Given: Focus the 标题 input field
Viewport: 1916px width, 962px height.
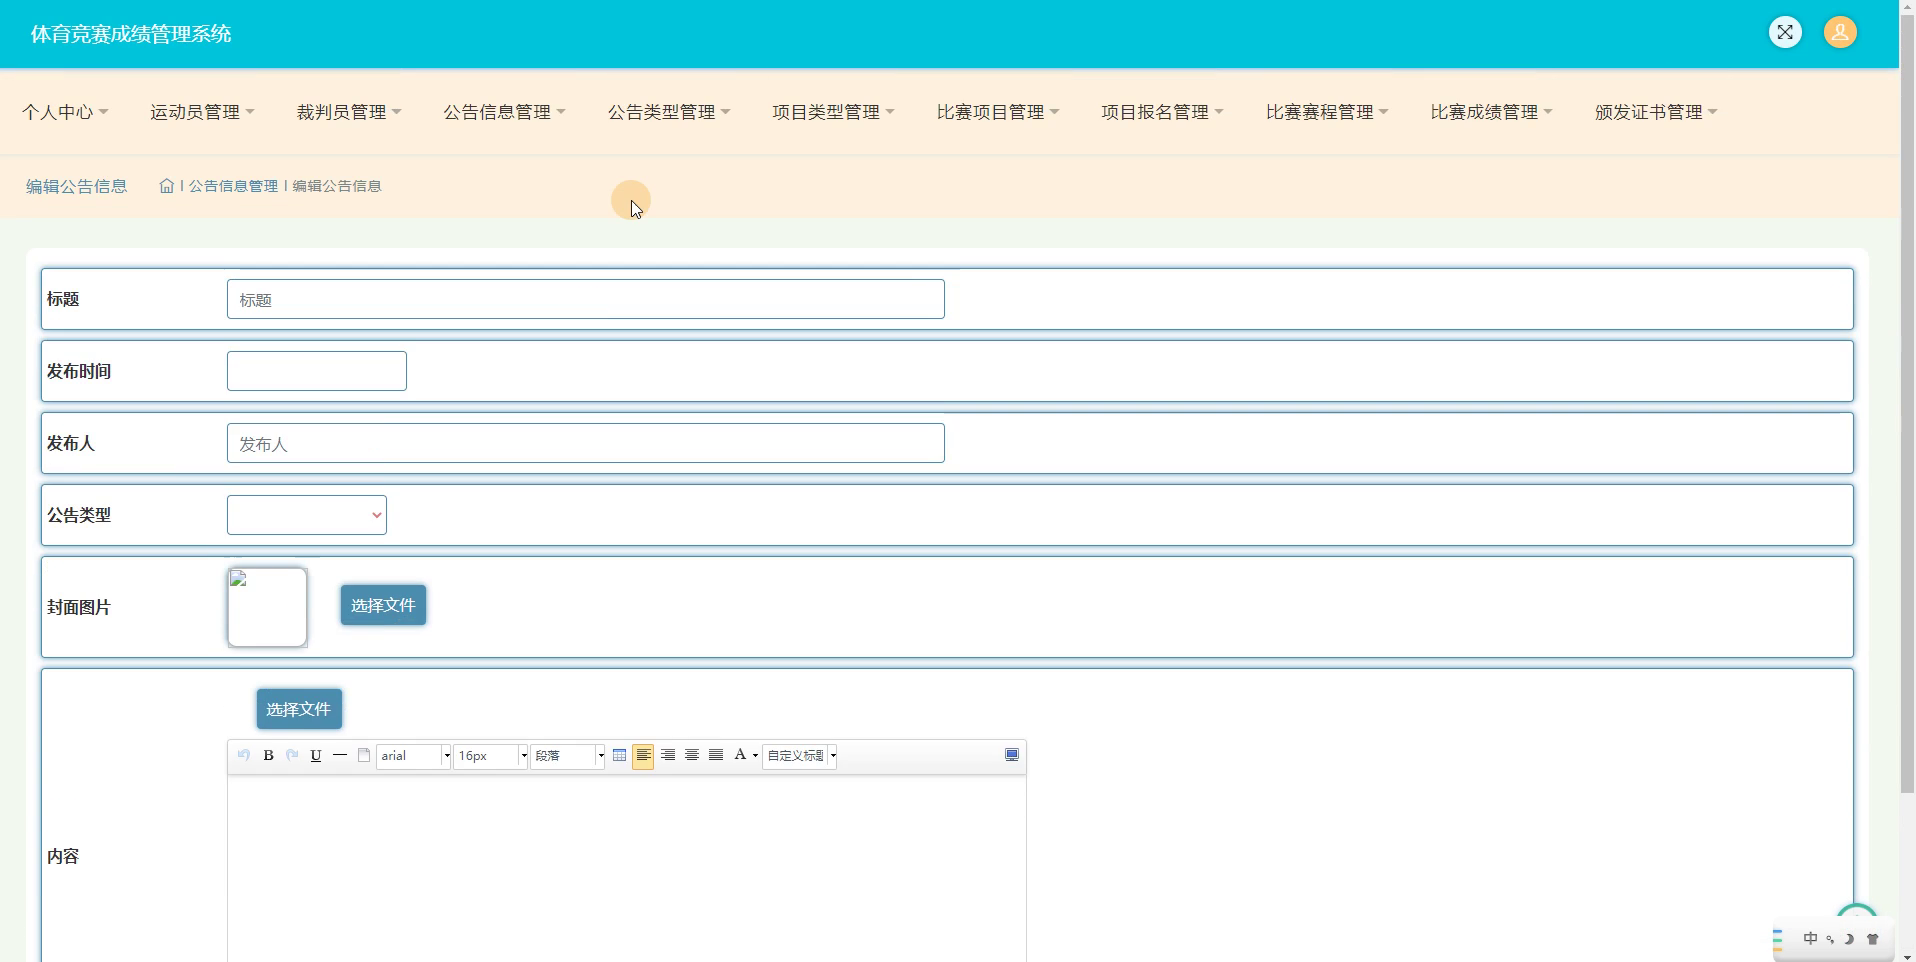Looking at the screenshot, I should tap(586, 299).
